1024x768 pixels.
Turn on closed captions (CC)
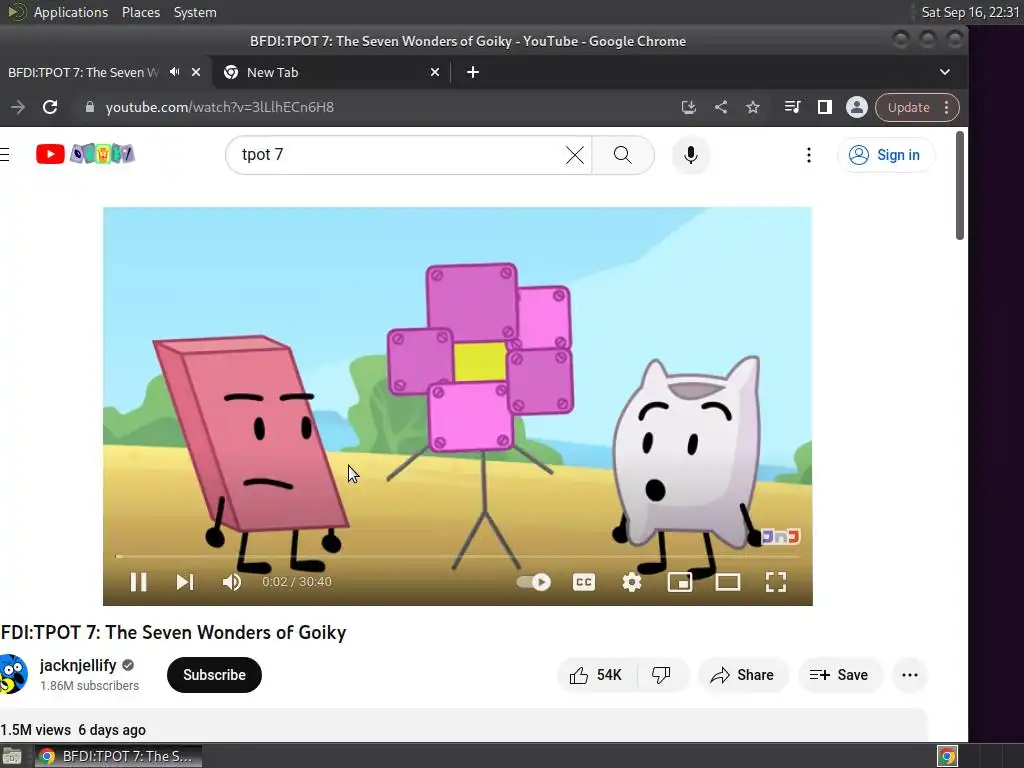tap(583, 582)
